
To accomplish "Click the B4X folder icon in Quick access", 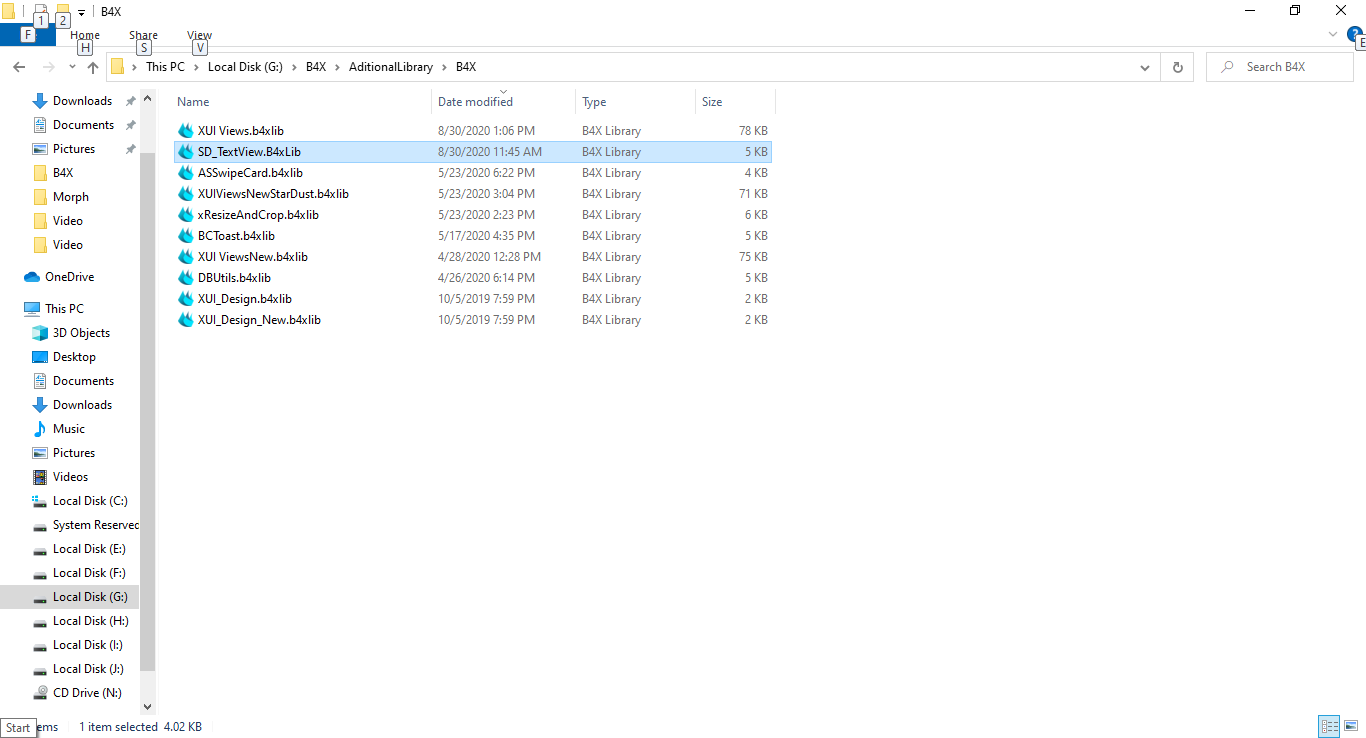I will click(40, 173).
